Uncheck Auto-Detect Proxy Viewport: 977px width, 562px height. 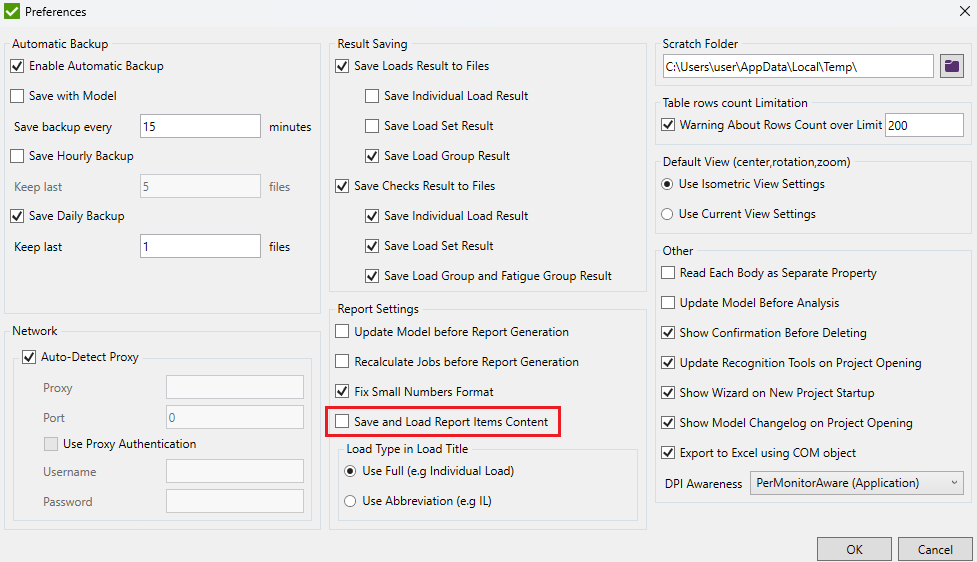tap(28, 356)
